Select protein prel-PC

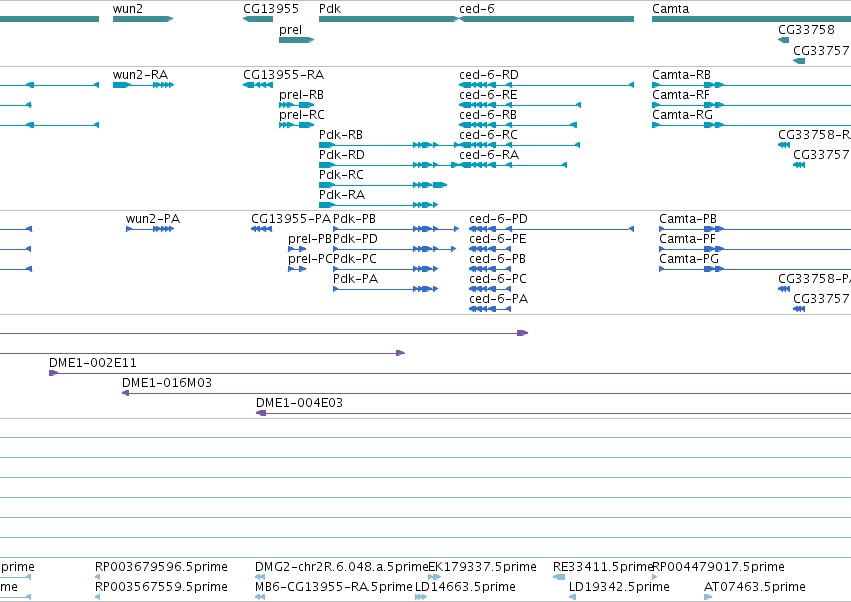[309, 259]
